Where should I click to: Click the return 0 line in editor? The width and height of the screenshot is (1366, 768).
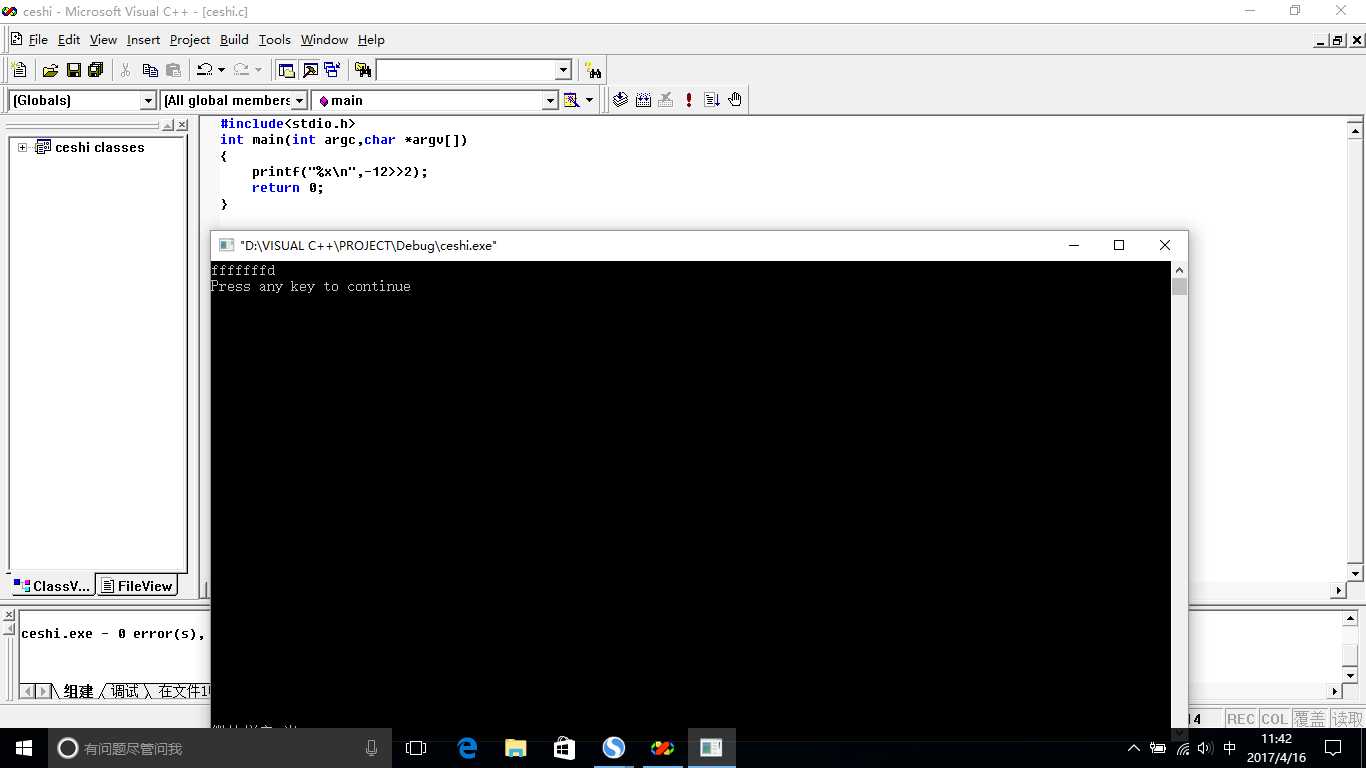click(x=288, y=187)
